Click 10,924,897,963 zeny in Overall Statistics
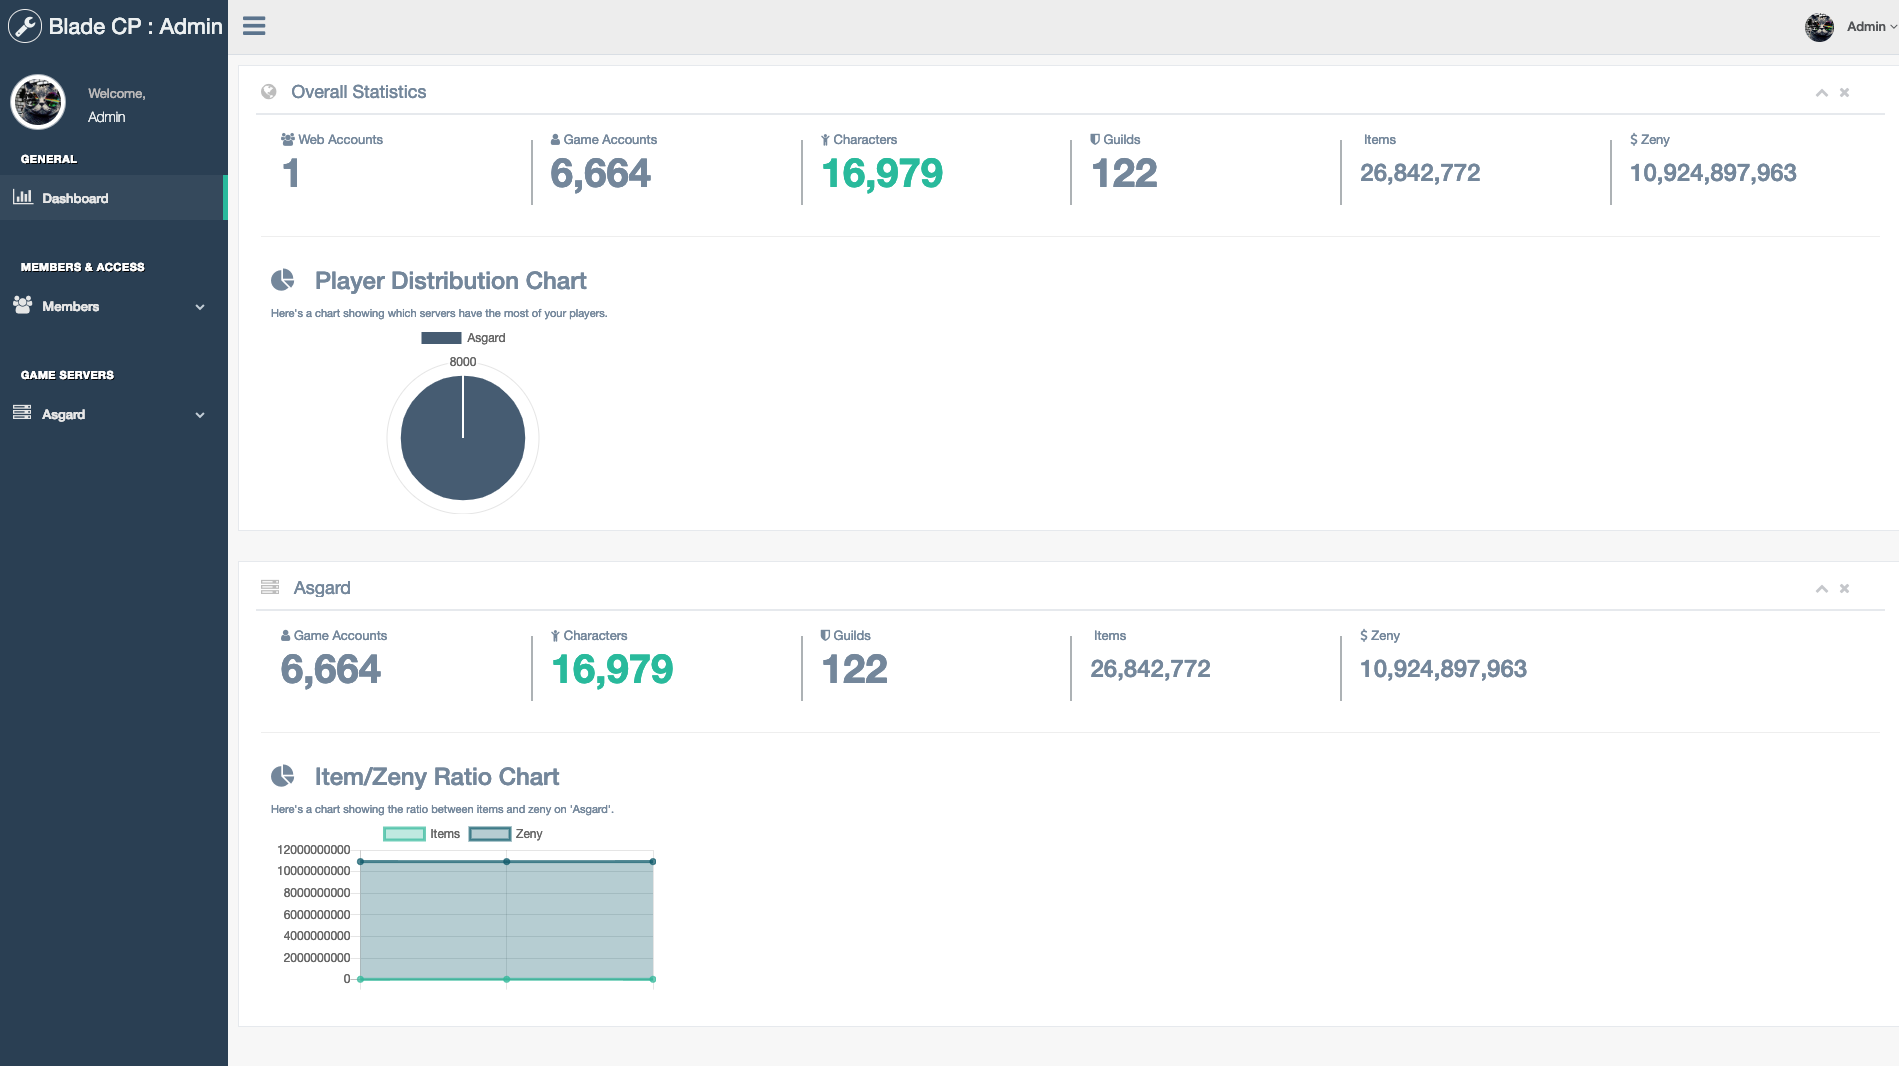 pyautogui.click(x=1713, y=173)
